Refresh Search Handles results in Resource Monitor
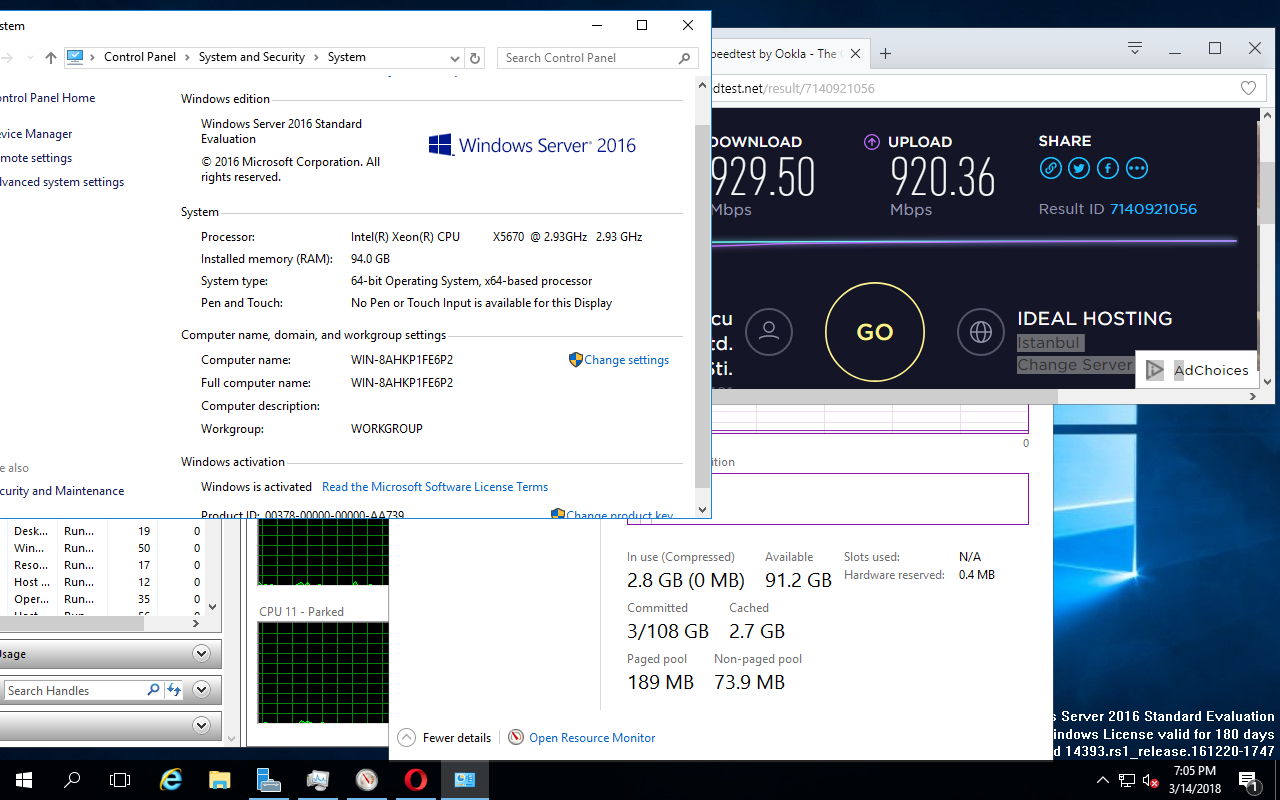This screenshot has width=1280, height=800. 174,690
